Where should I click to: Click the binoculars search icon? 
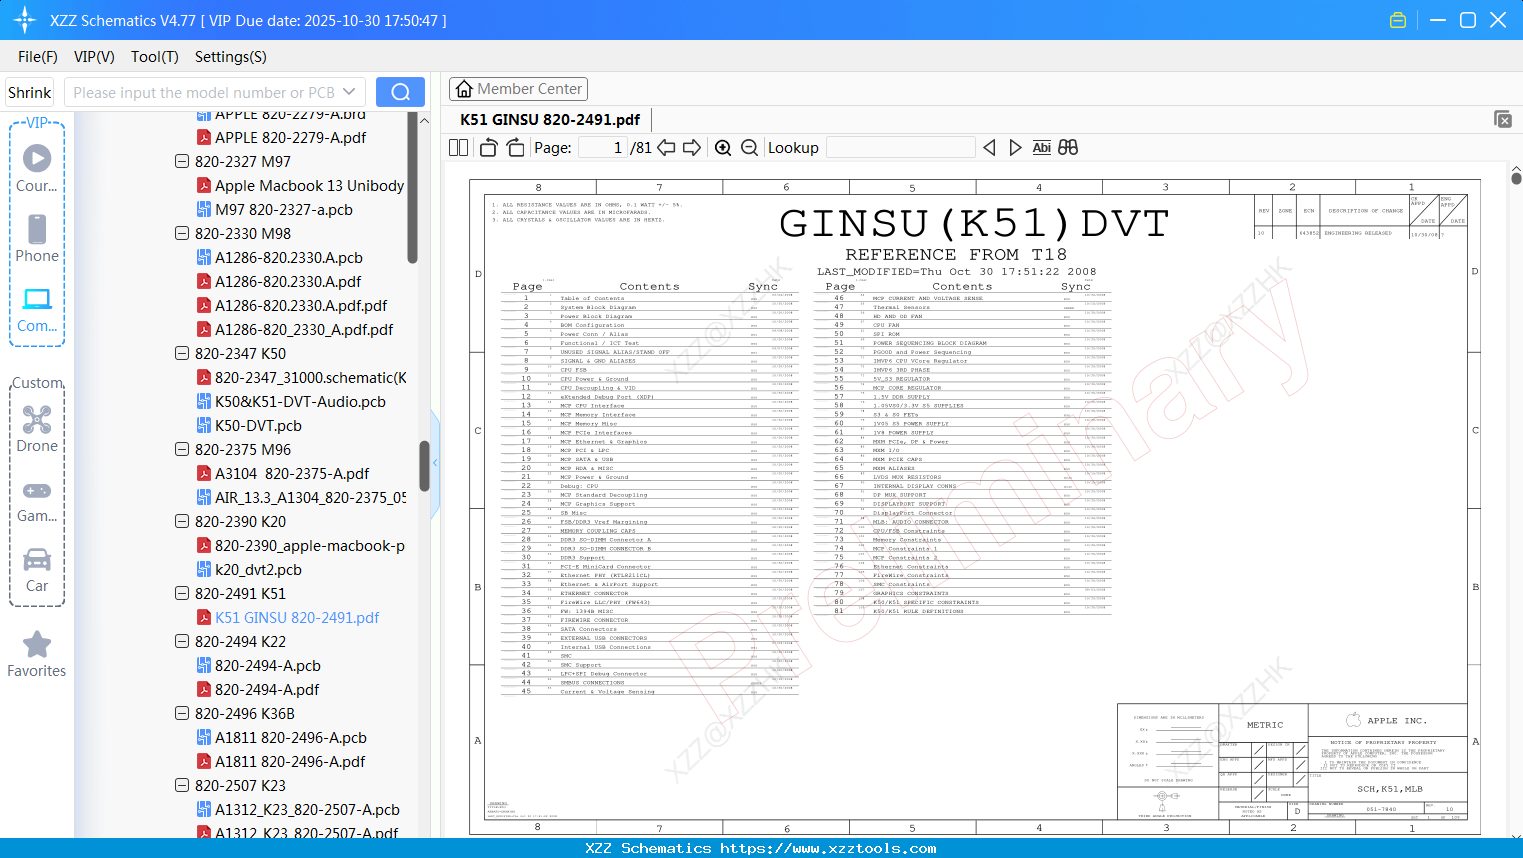click(x=1068, y=148)
